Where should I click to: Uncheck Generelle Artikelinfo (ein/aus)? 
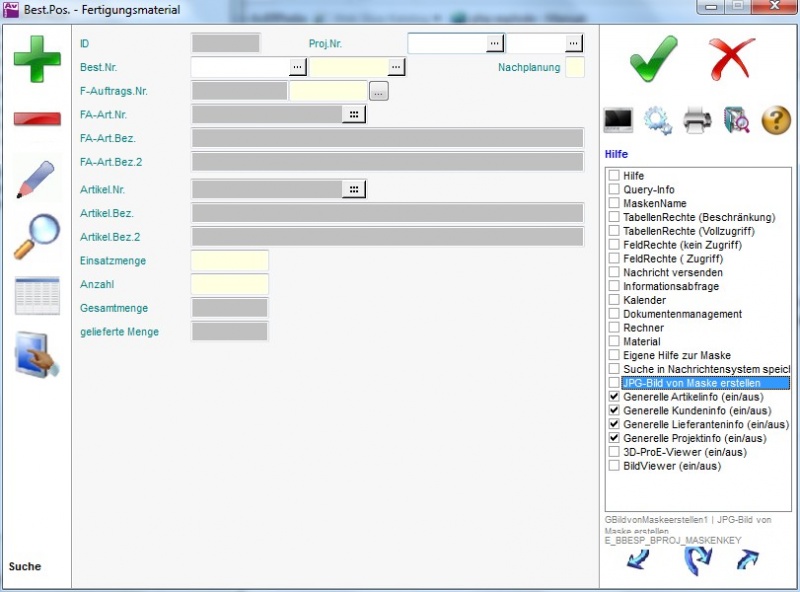[614, 397]
